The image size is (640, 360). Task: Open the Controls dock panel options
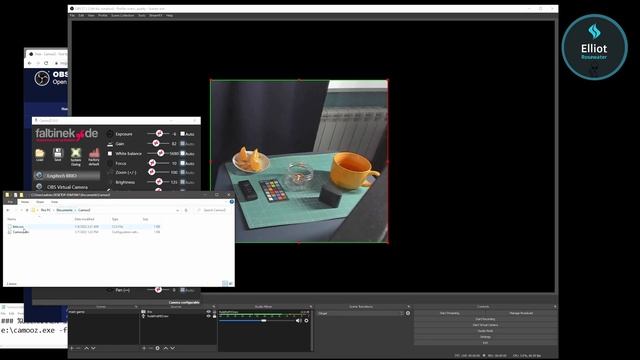555,307
